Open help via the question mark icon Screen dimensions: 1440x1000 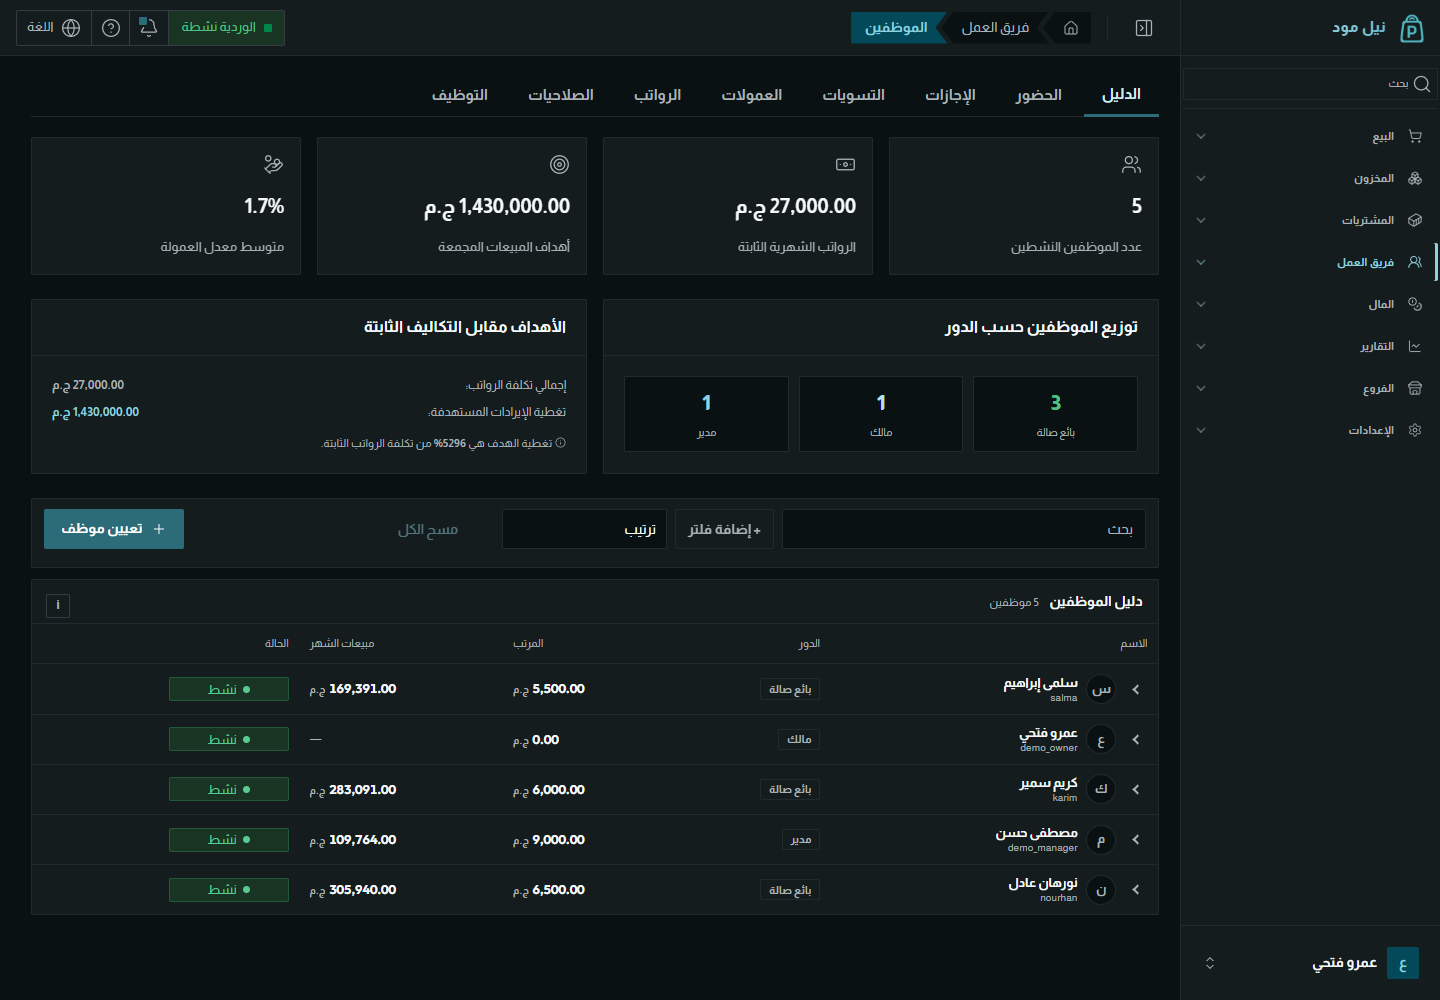(111, 28)
